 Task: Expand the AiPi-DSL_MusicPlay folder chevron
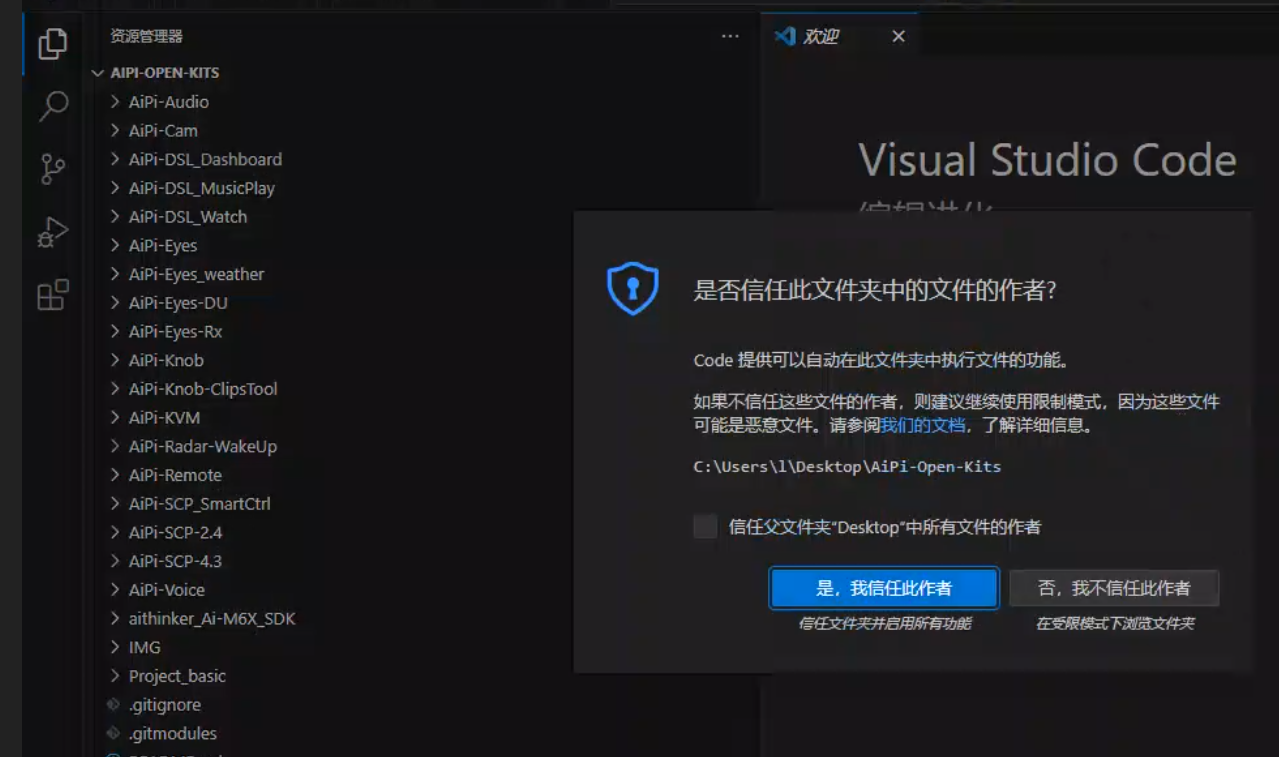[x=115, y=188]
